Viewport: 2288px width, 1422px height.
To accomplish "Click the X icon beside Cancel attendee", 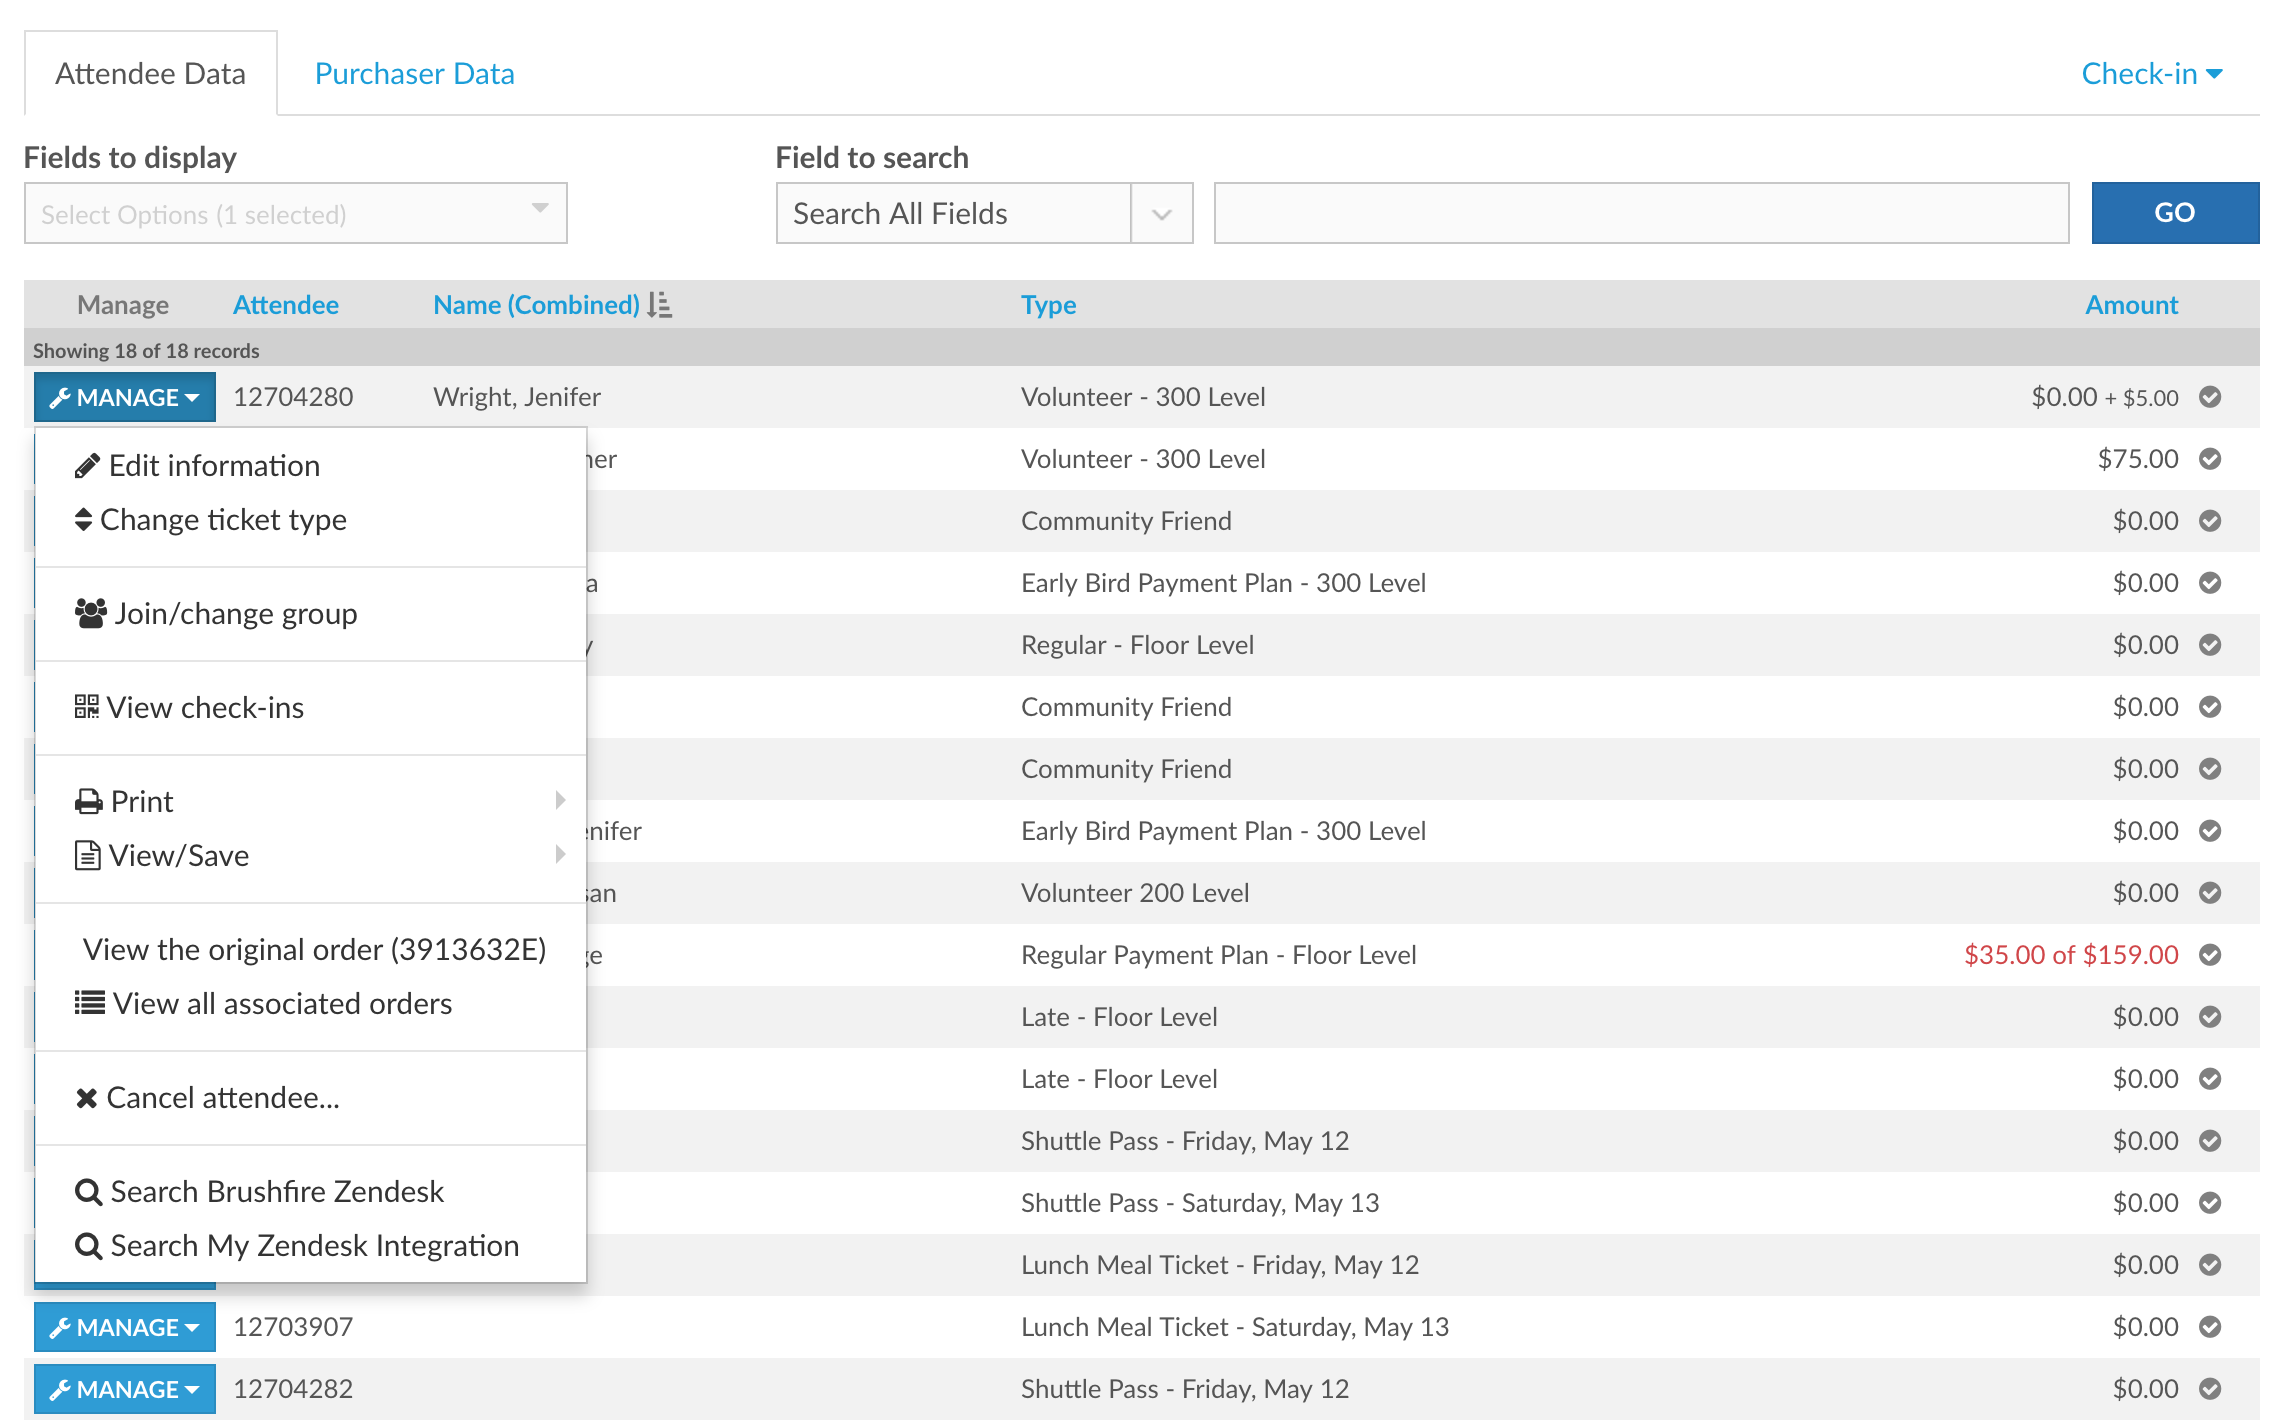I will (x=87, y=1098).
